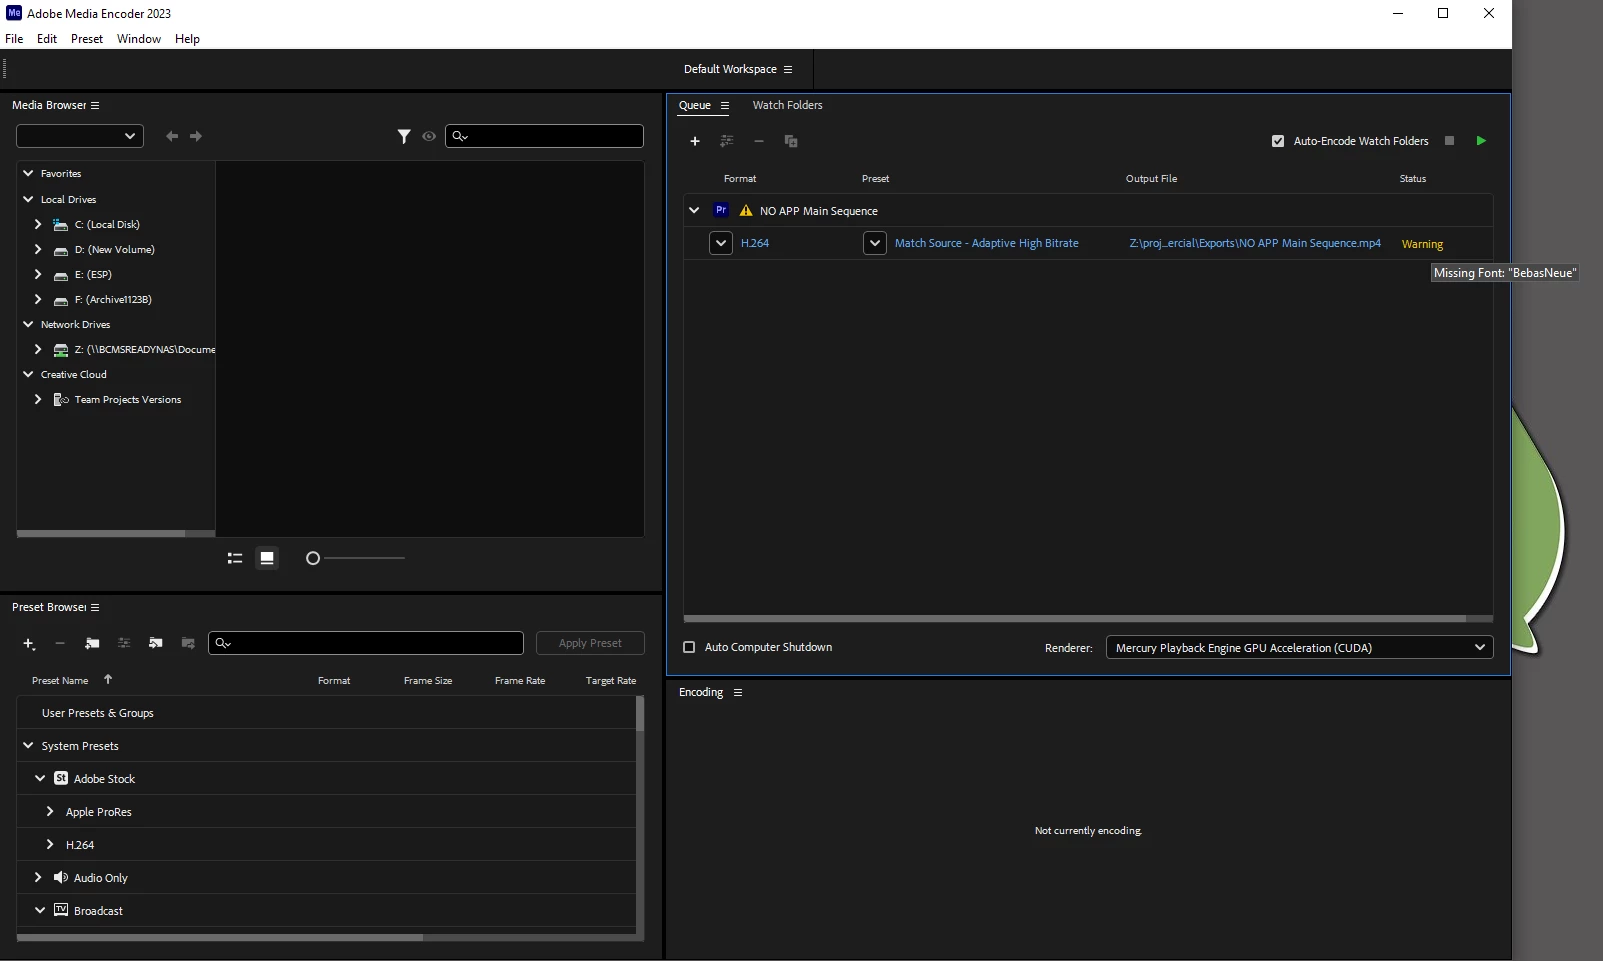Start the queue with the green play button
This screenshot has width=1603, height=961.
(x=1481, y=141)
